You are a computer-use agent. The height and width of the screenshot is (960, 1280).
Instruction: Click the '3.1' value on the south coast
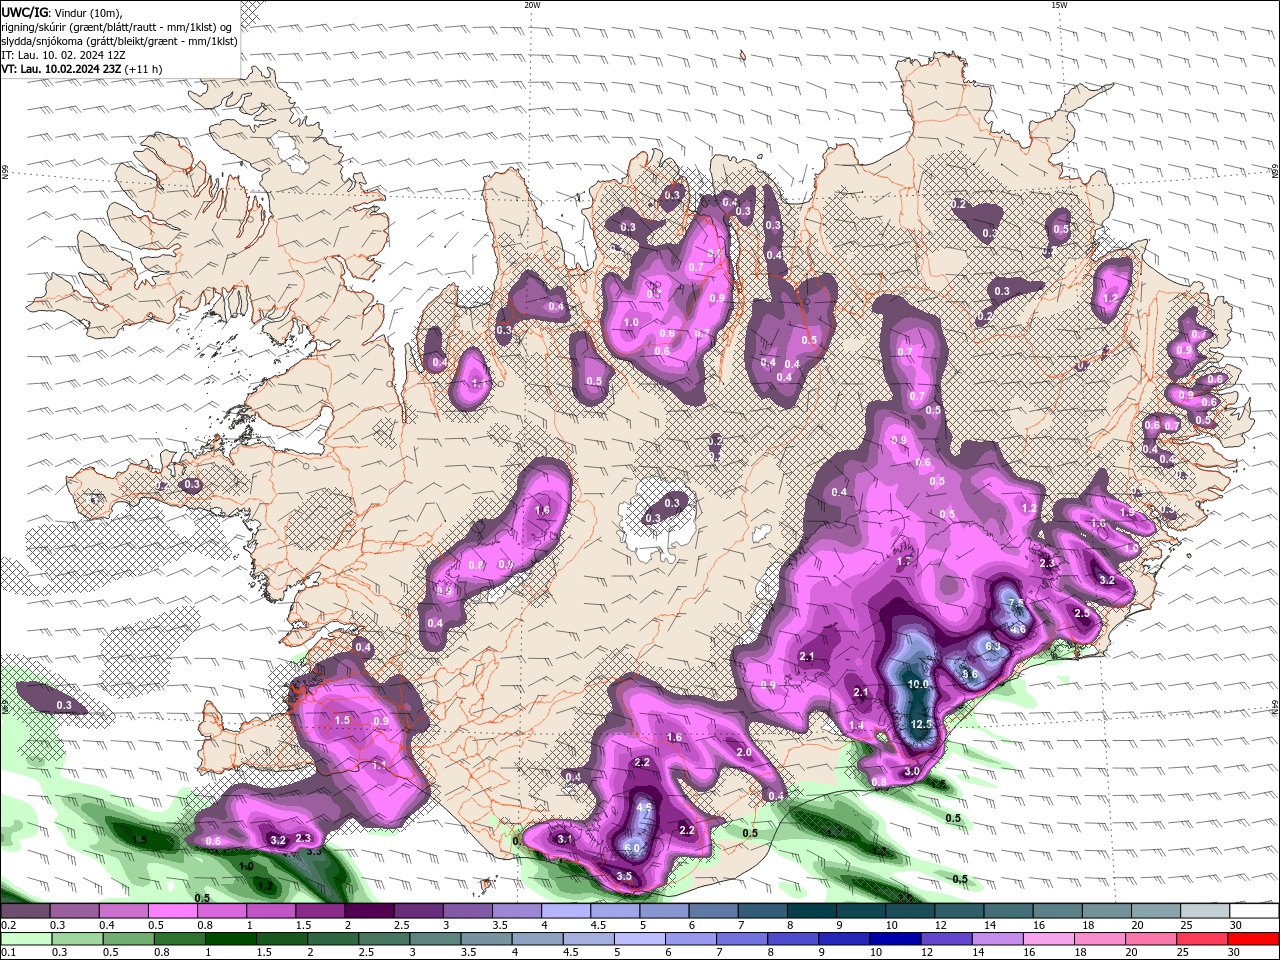564,839
